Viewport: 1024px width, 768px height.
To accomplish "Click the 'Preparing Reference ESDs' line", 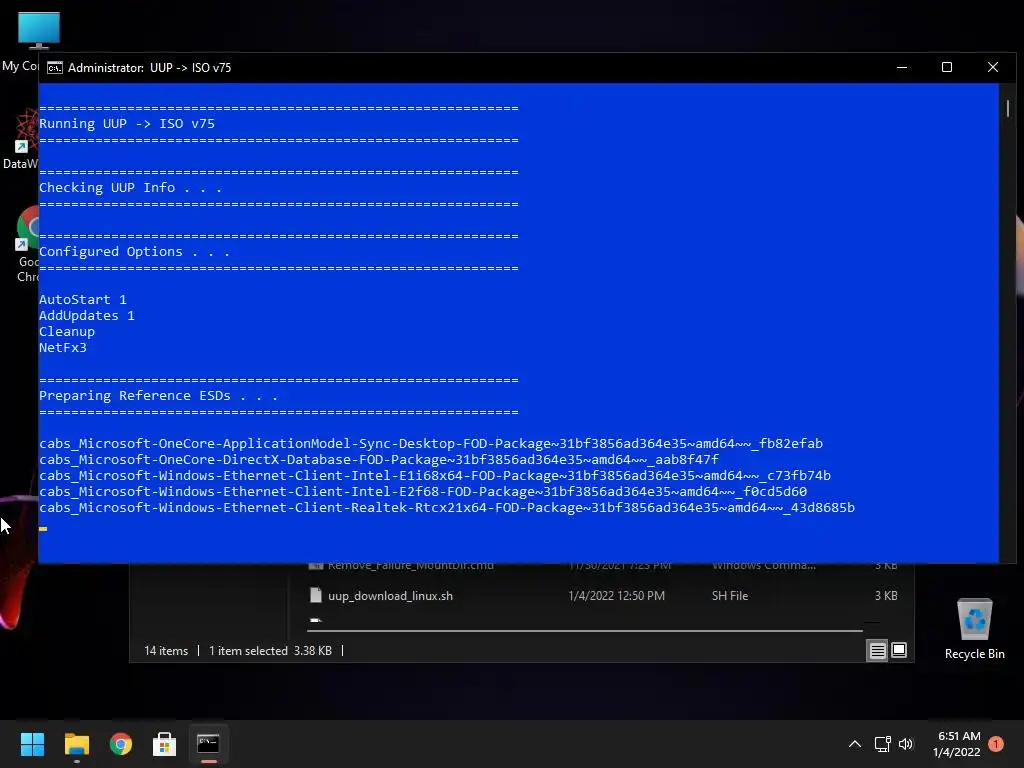I will (x=158, y=396).
